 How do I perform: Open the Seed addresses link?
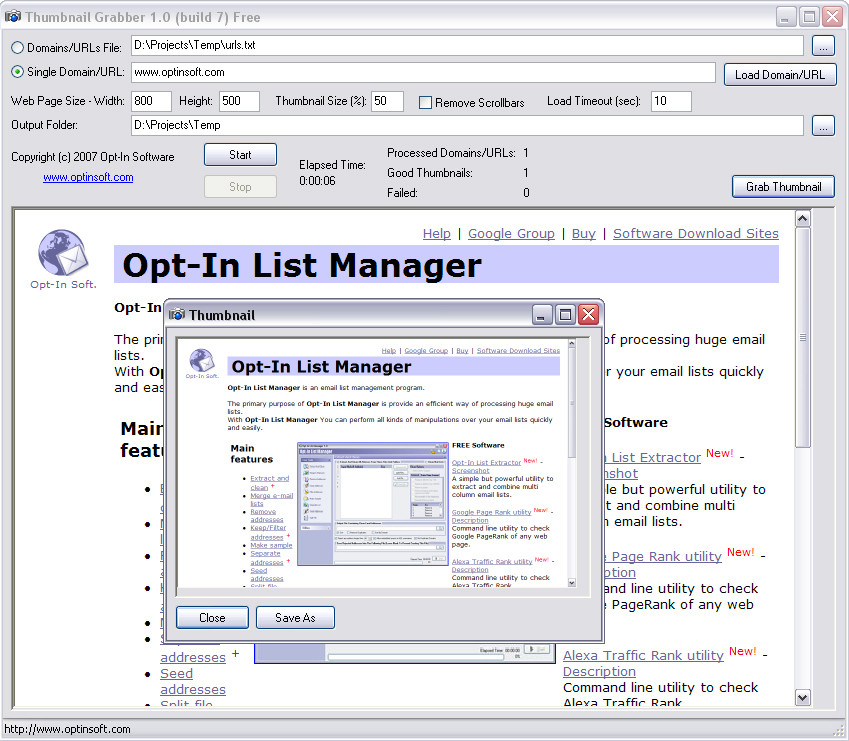coord(193,681)
